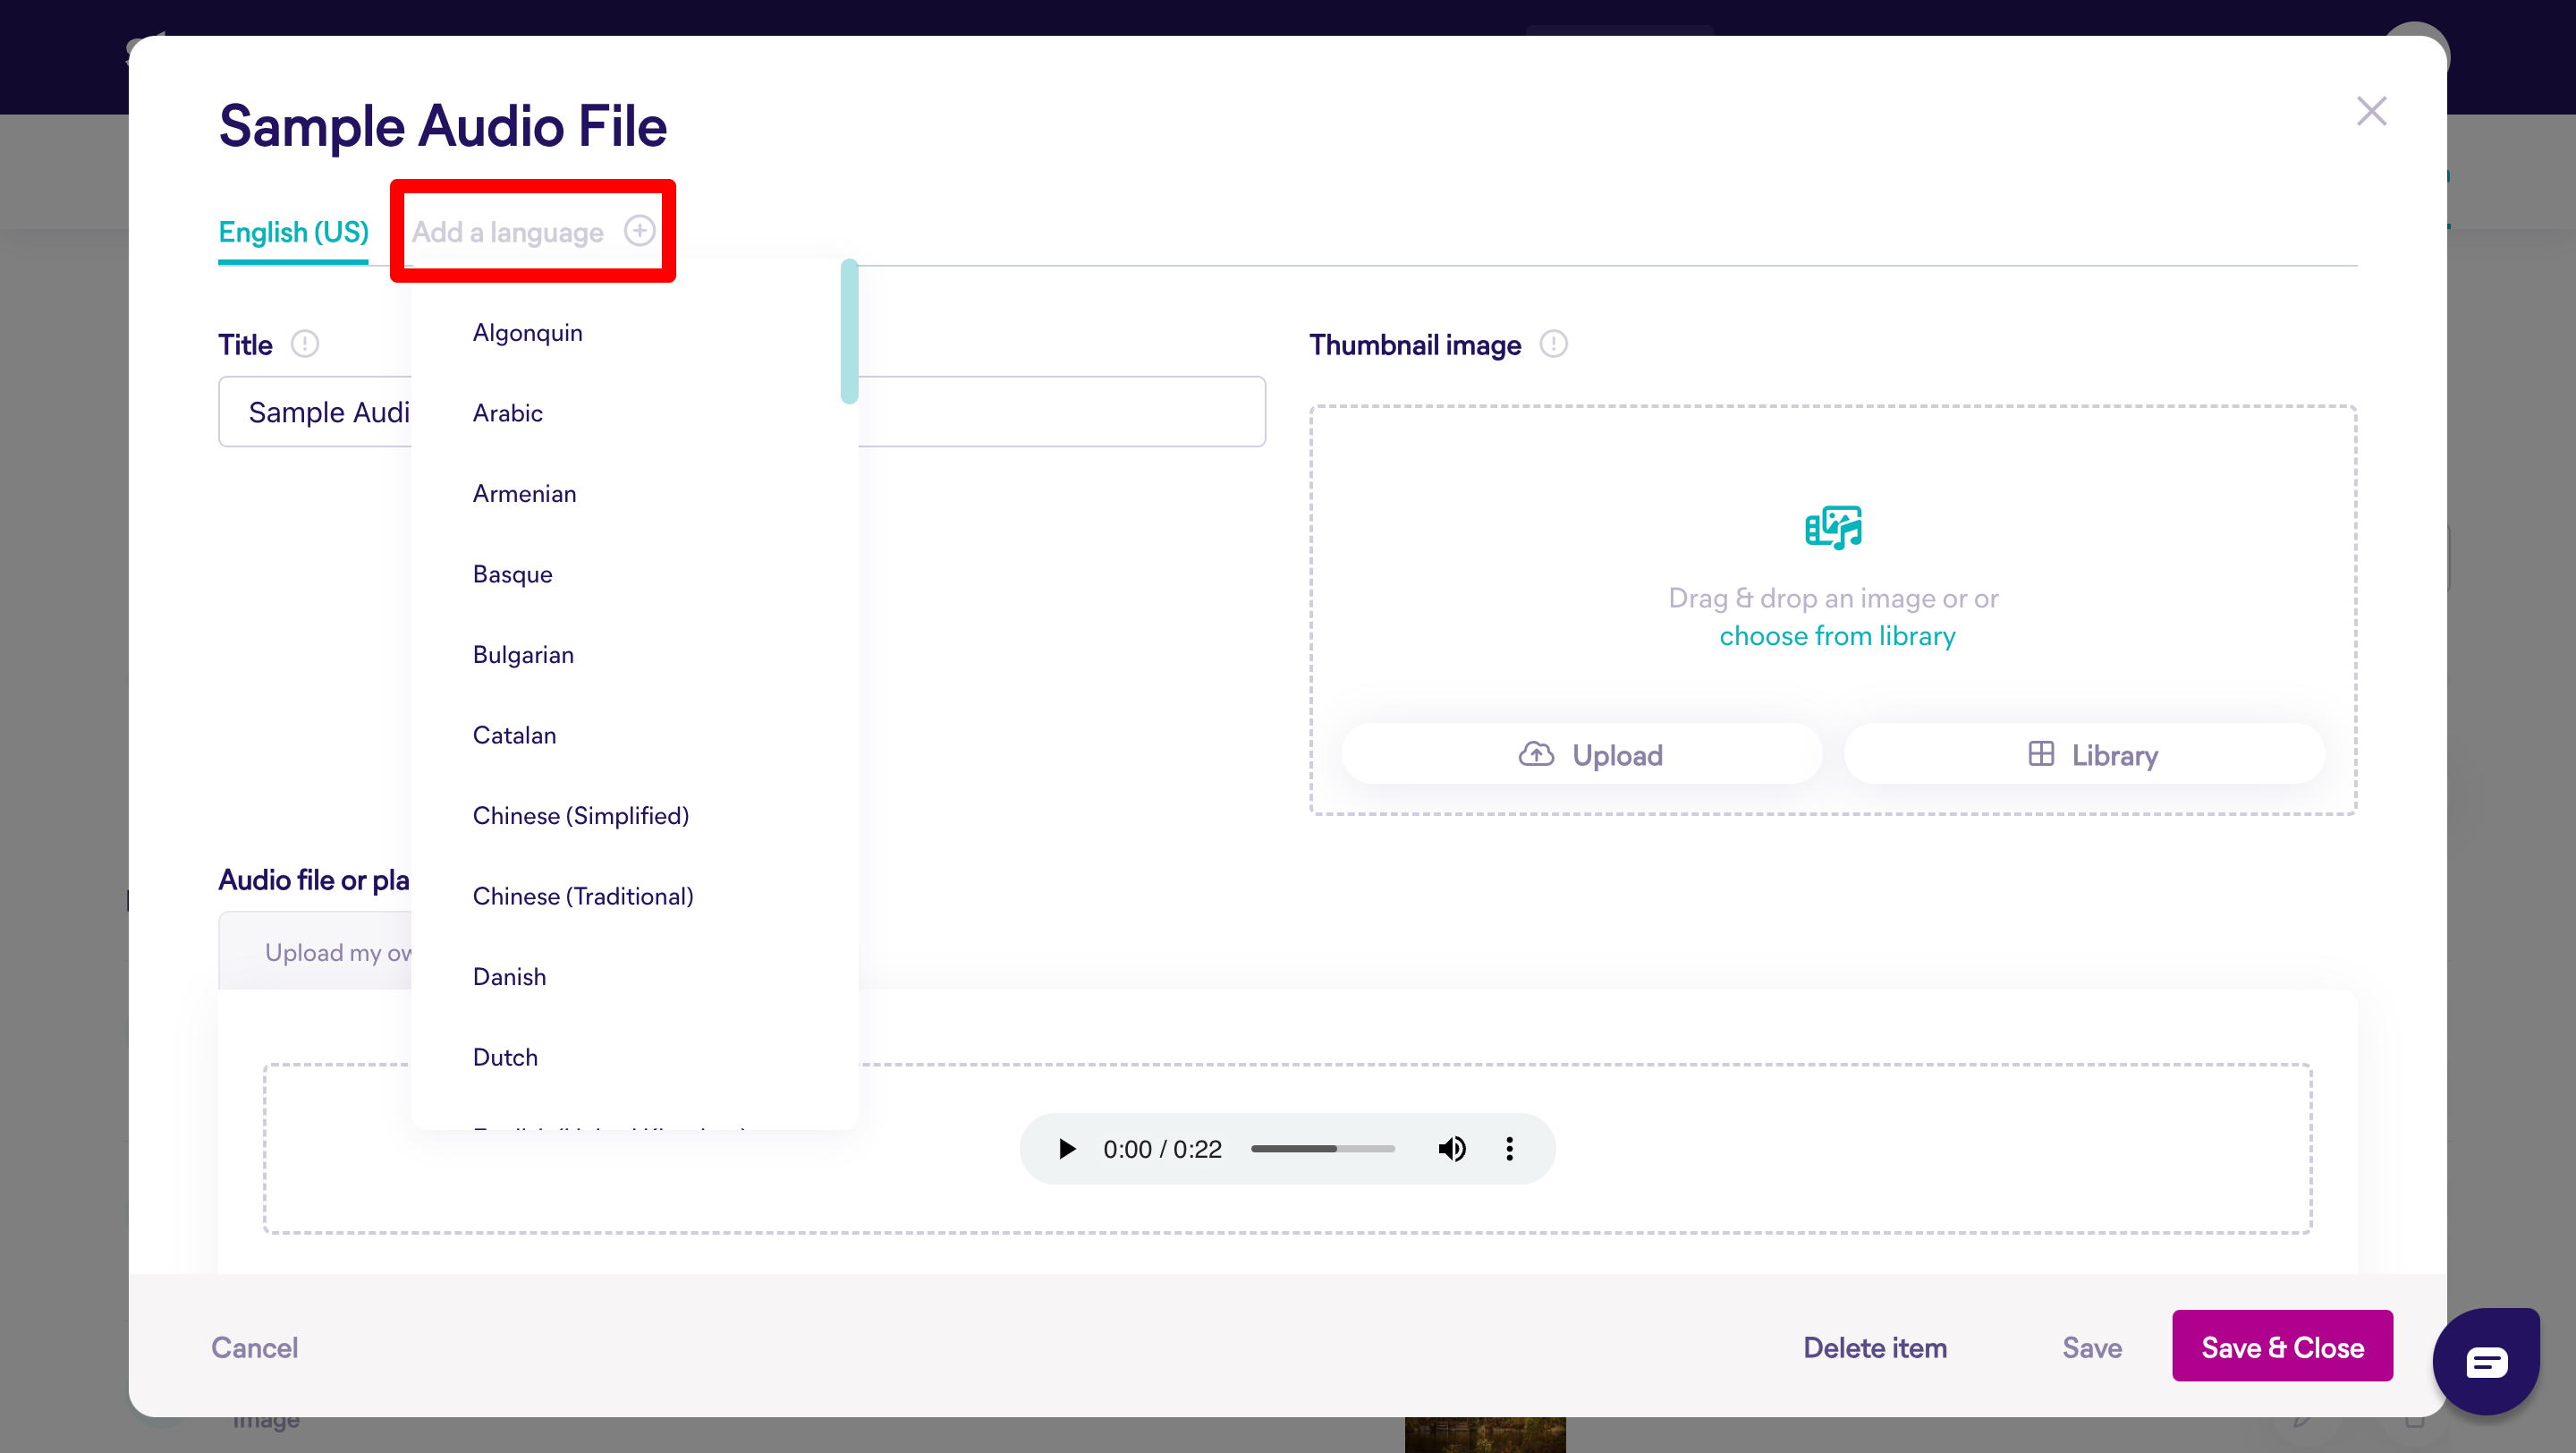Mute the audio player volume
Image resolution: width=2576 pixels, height=1453 pixels.
(x=1451, y=1149)
